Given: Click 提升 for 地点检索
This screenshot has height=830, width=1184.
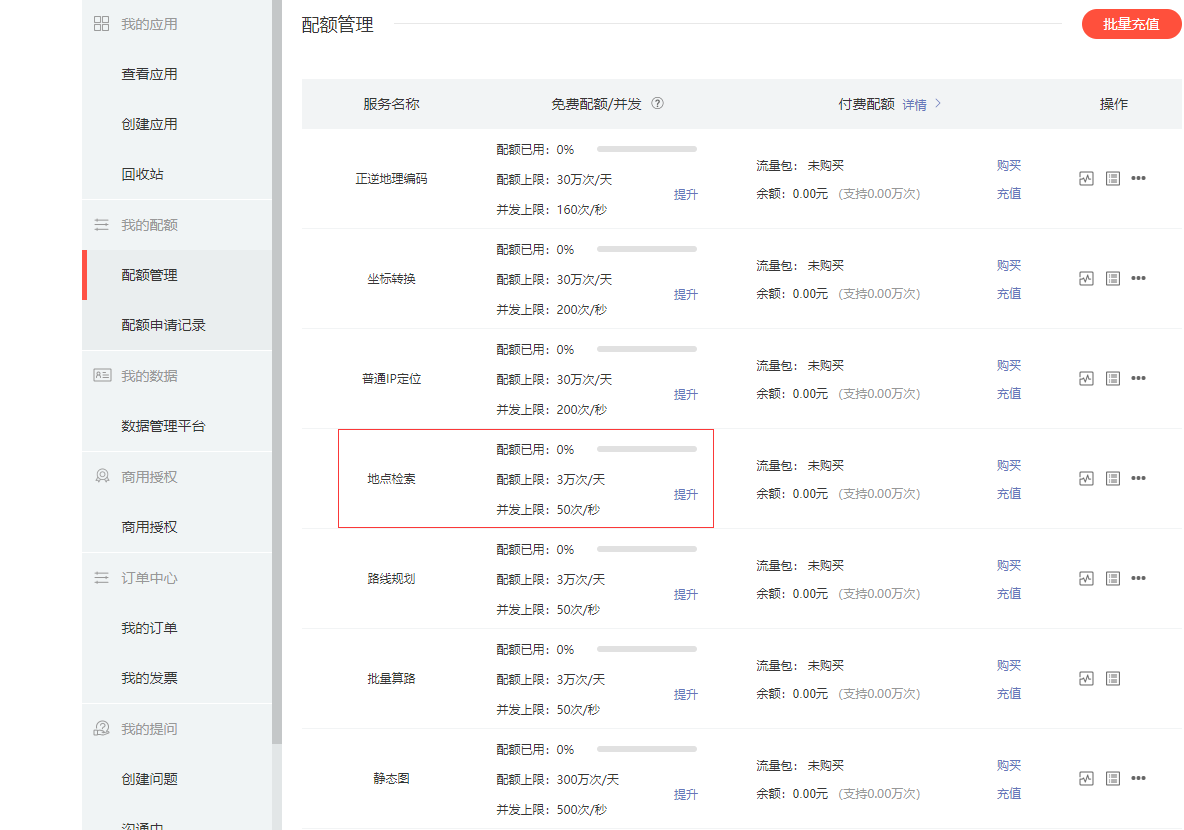Looking at the screenshot, I should [x=686, y=495].
